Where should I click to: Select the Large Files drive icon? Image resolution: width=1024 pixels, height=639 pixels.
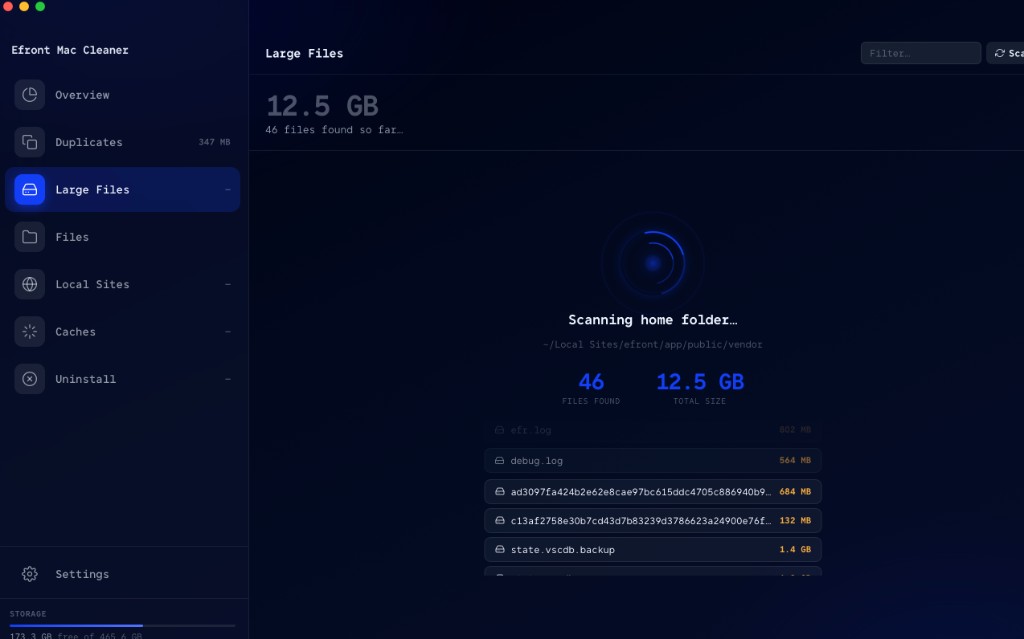[29, 189]
